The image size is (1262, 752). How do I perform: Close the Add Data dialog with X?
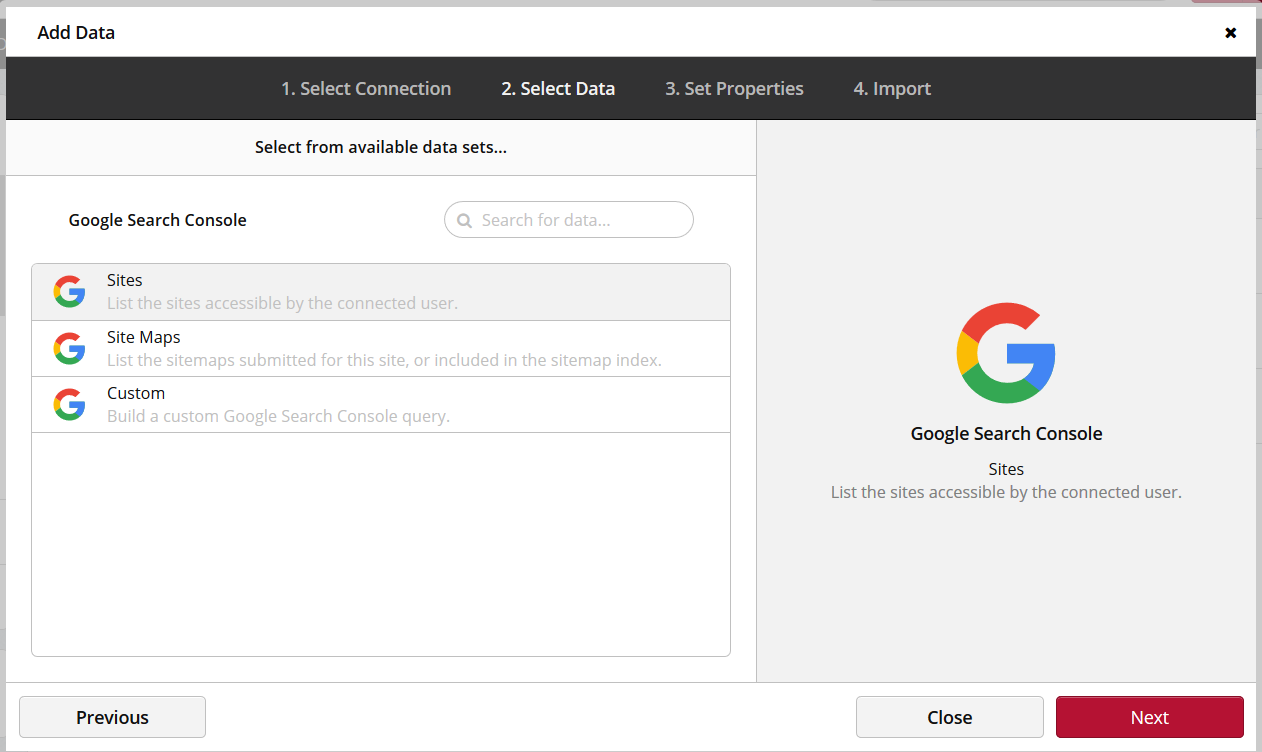pos(1231,33)
